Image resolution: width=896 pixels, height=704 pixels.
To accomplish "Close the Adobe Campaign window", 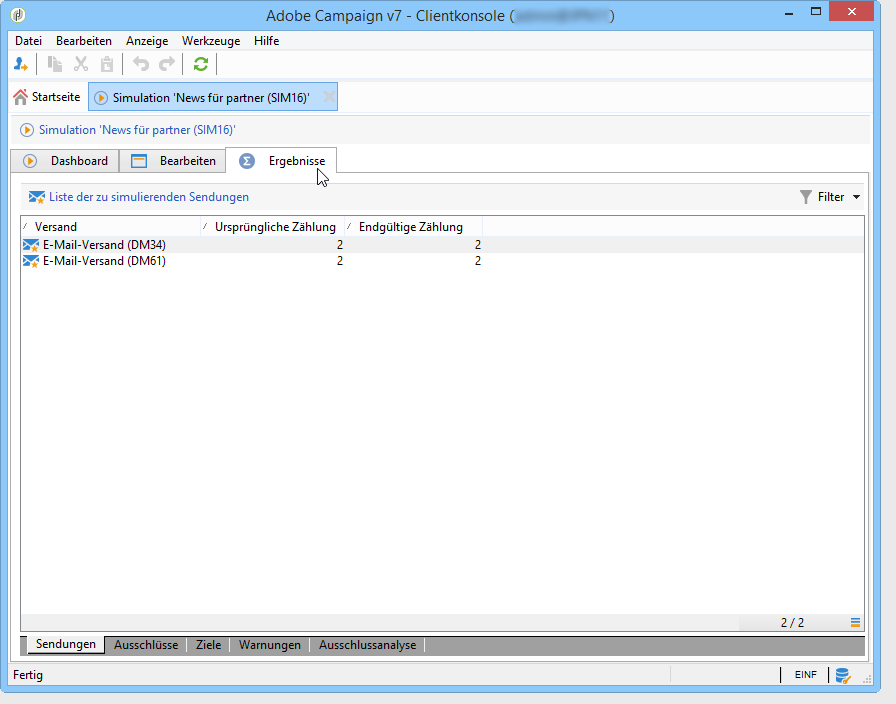I will click(x=851, y=11).
